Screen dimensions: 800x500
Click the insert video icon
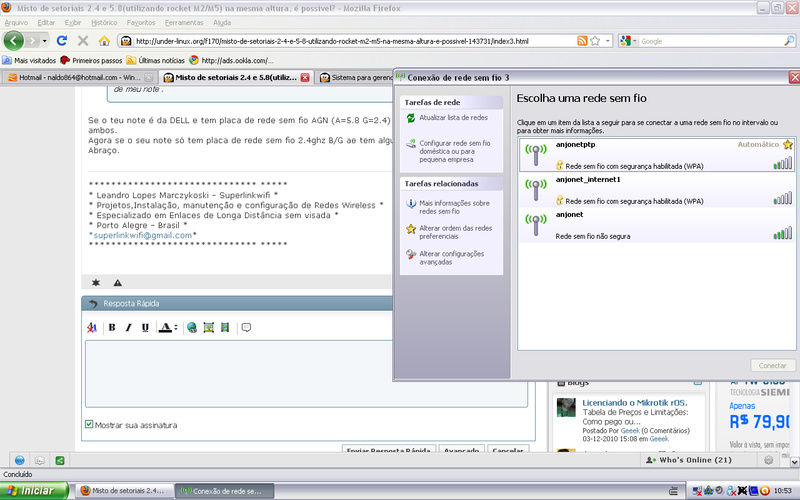[225, 328]
